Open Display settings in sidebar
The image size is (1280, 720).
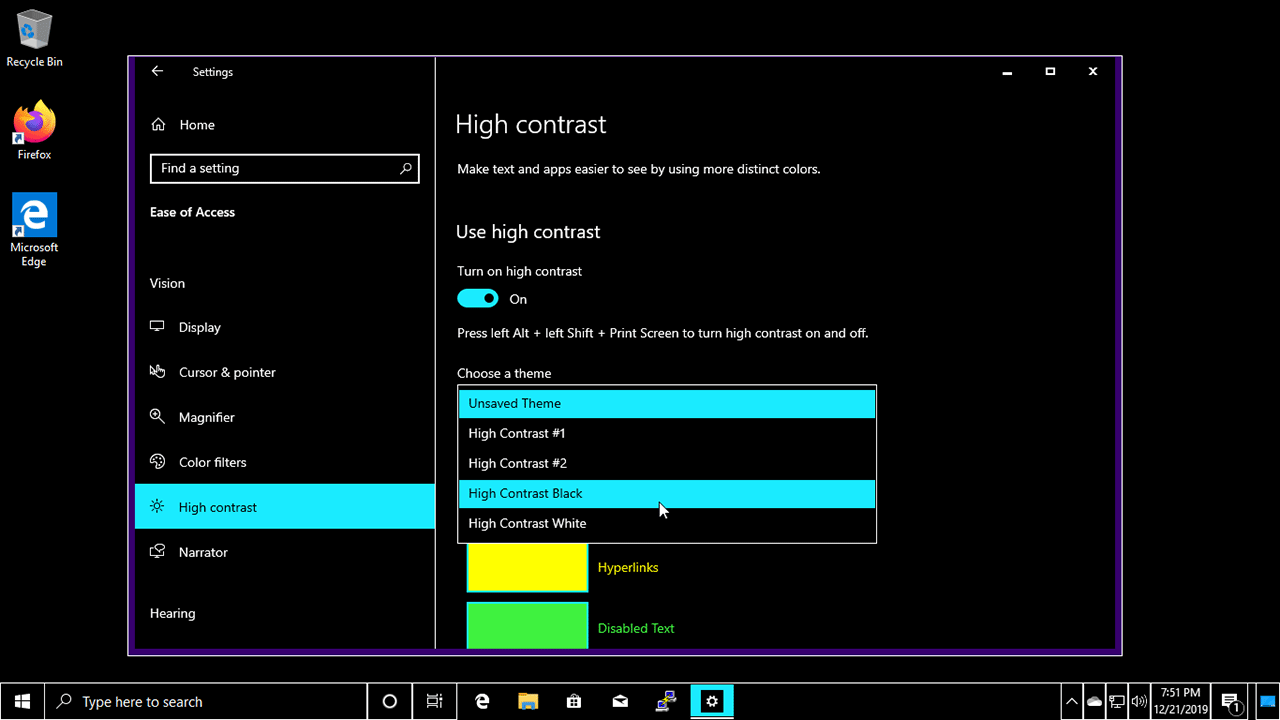tap(285, 327)
